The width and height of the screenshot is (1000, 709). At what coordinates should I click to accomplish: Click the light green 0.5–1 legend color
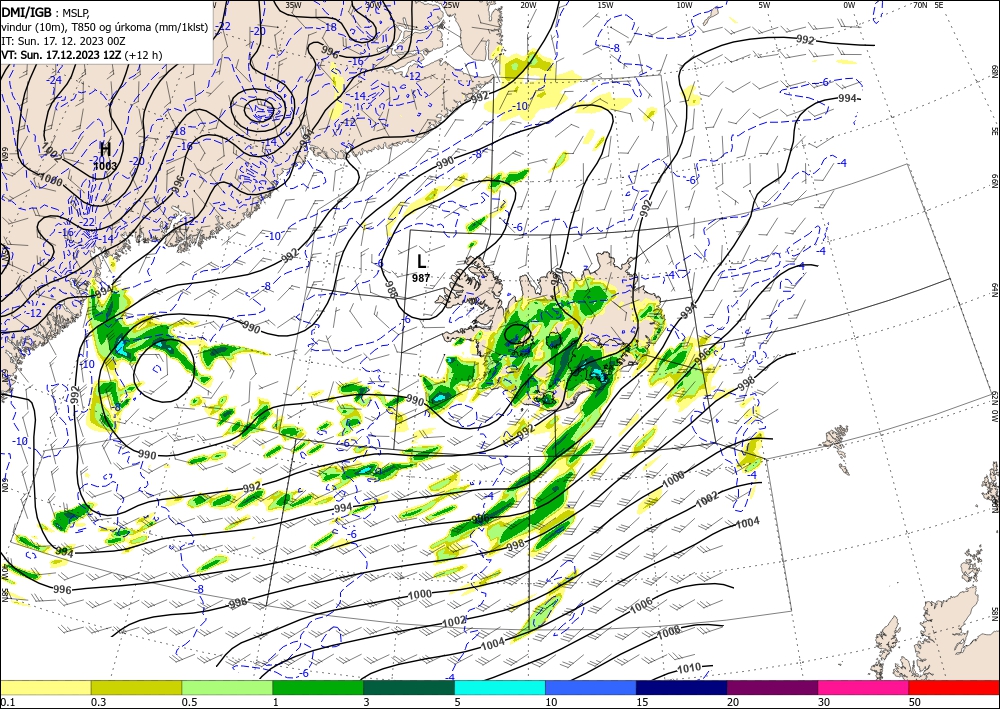(227, 687)
